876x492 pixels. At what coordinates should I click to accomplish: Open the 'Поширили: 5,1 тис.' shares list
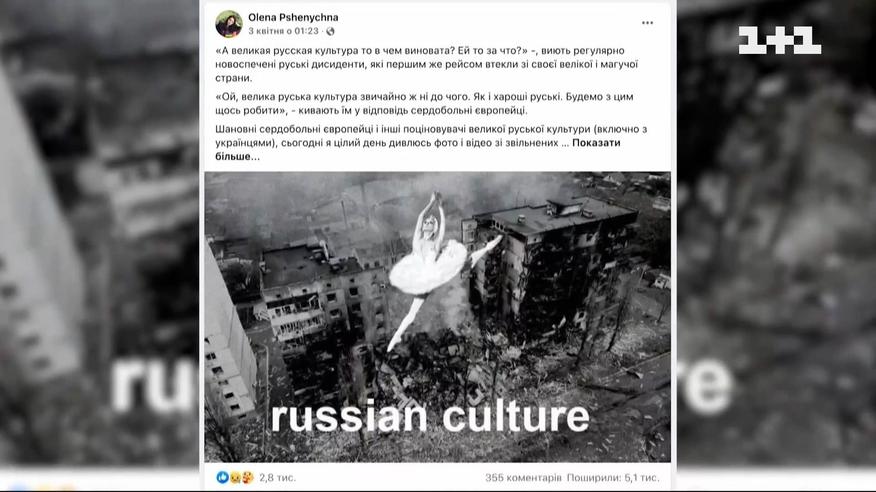[x=613, y=477]
